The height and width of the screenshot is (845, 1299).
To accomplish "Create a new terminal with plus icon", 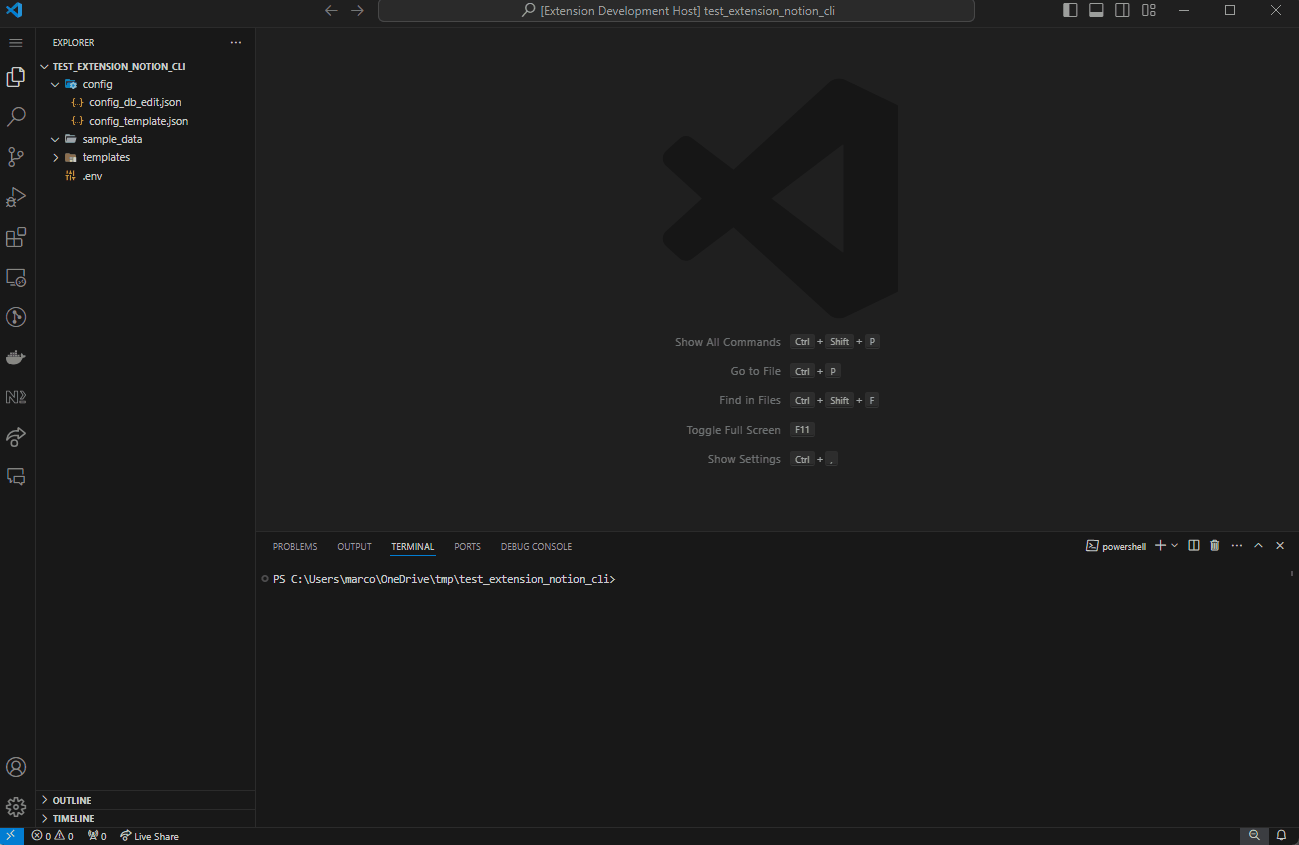I will tap(1160, 545).
